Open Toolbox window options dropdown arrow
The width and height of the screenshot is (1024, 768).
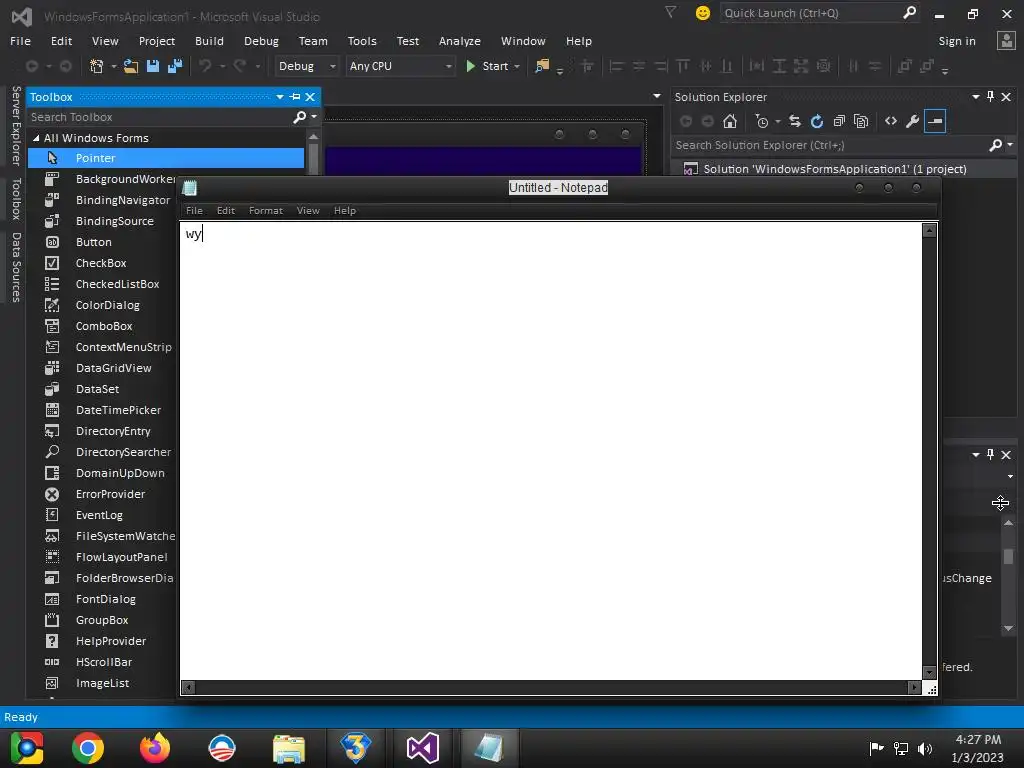click(x=280, y=97)
